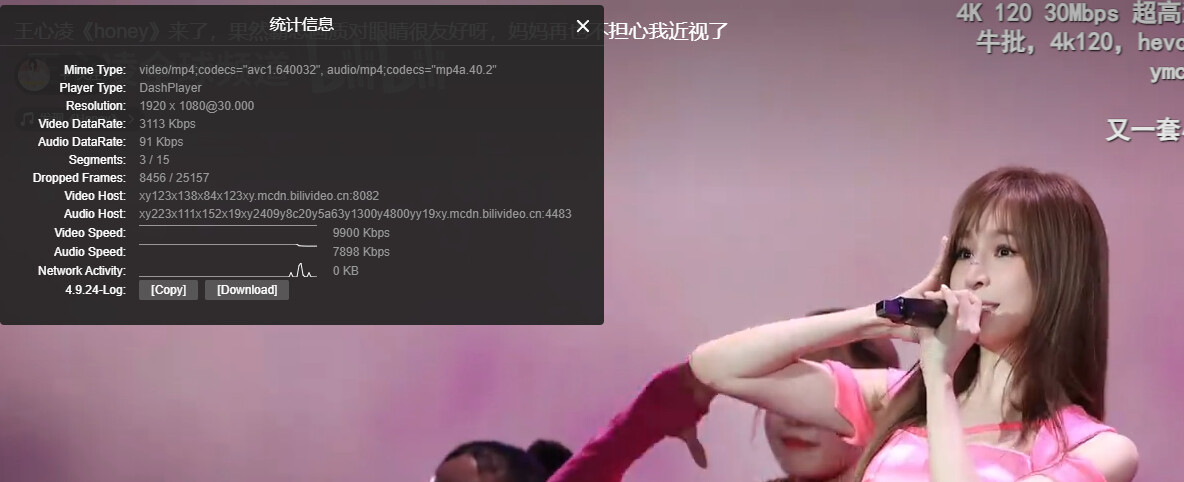Click the Segments label
1184x482 pixels.
(97, 160)
